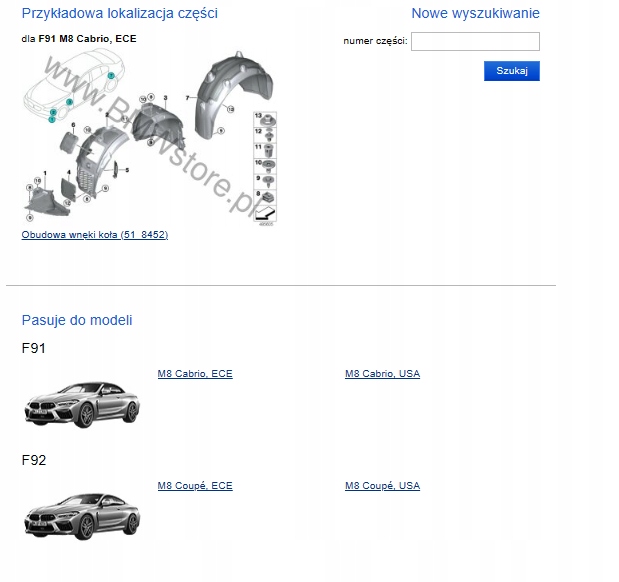
Task: Focus the numer części input field
Action: pyautogui.click(x=475, y=41)
